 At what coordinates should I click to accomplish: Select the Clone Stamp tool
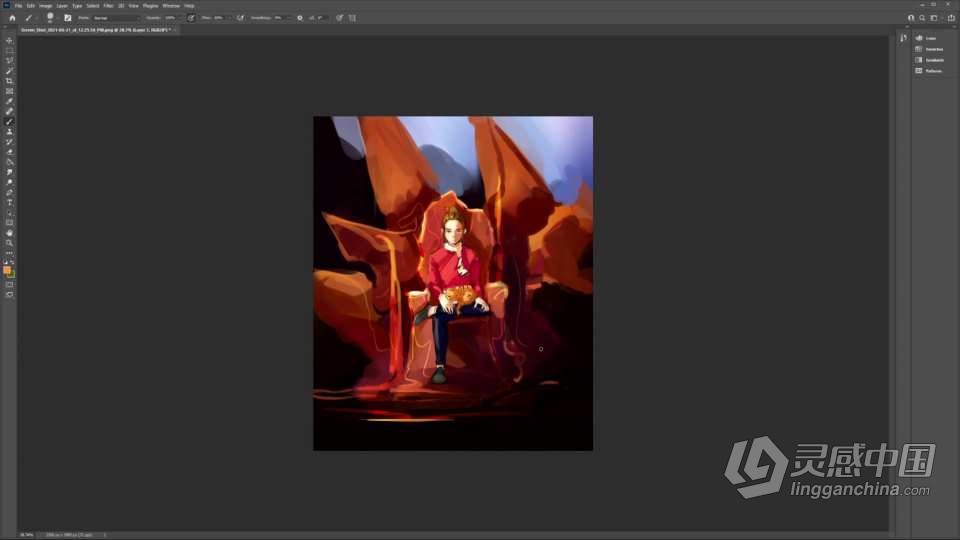click(9, 132)
